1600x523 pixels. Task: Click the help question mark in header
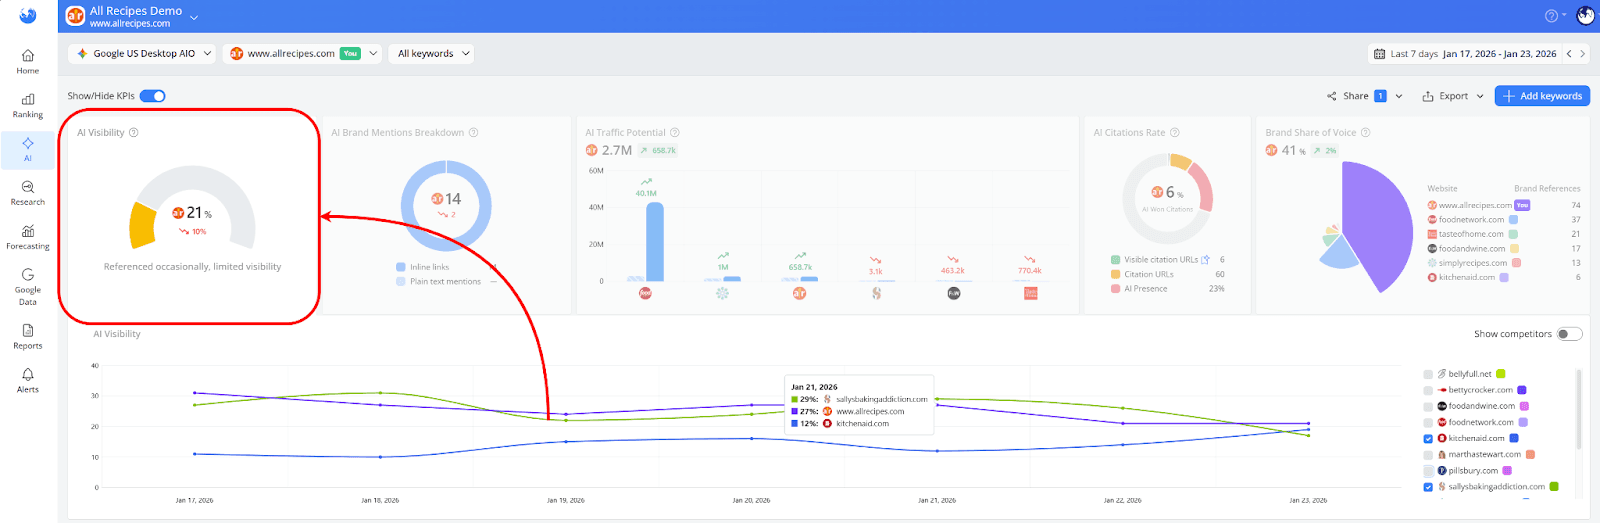tap(1551, 15)
